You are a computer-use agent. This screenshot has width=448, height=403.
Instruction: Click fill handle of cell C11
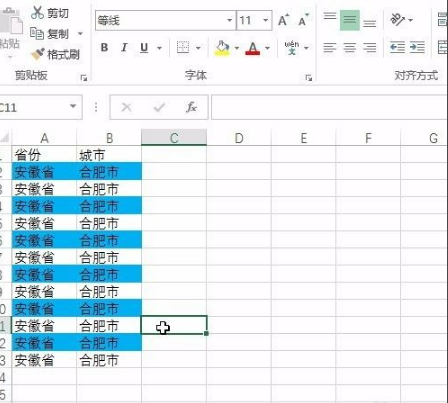coord(207,333)
